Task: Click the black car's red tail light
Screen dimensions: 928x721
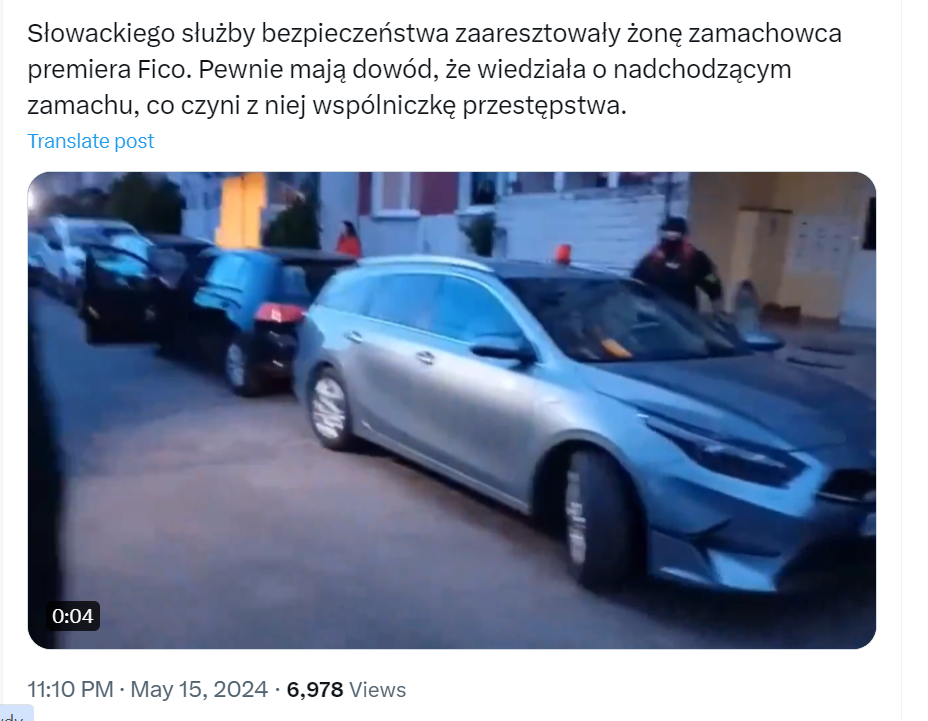Action: point(277,312)
